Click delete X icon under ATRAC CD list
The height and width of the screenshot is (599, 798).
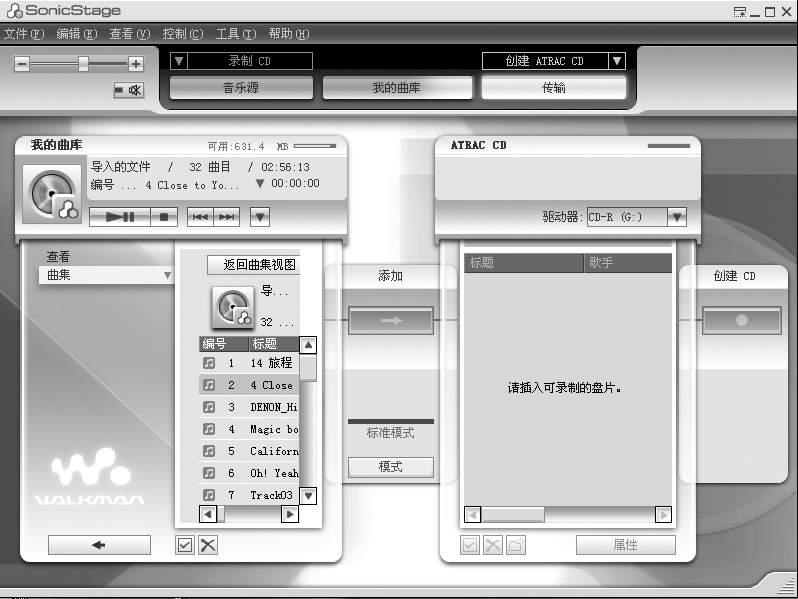493,545
